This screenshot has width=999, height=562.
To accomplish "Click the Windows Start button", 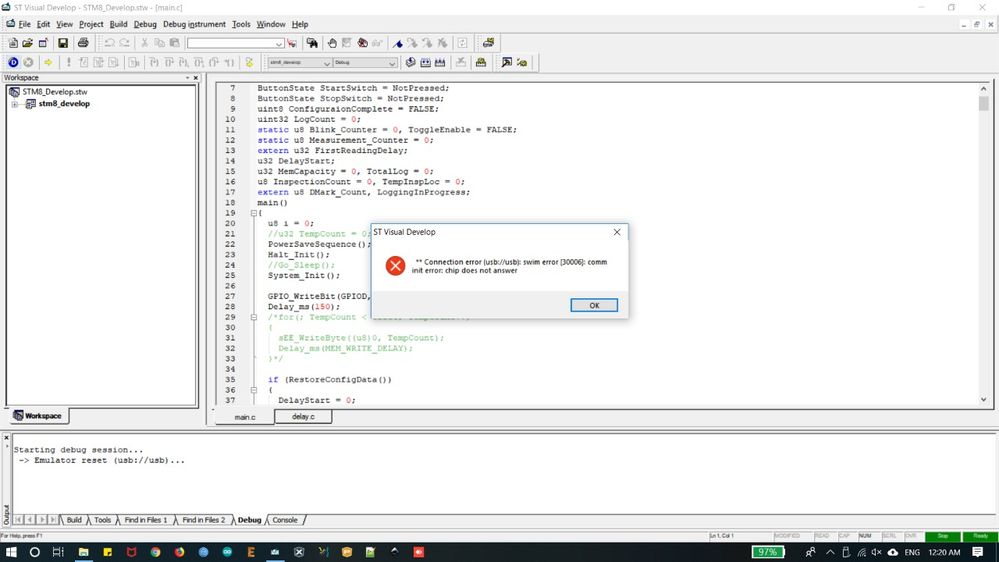I will tap(11, 552).
